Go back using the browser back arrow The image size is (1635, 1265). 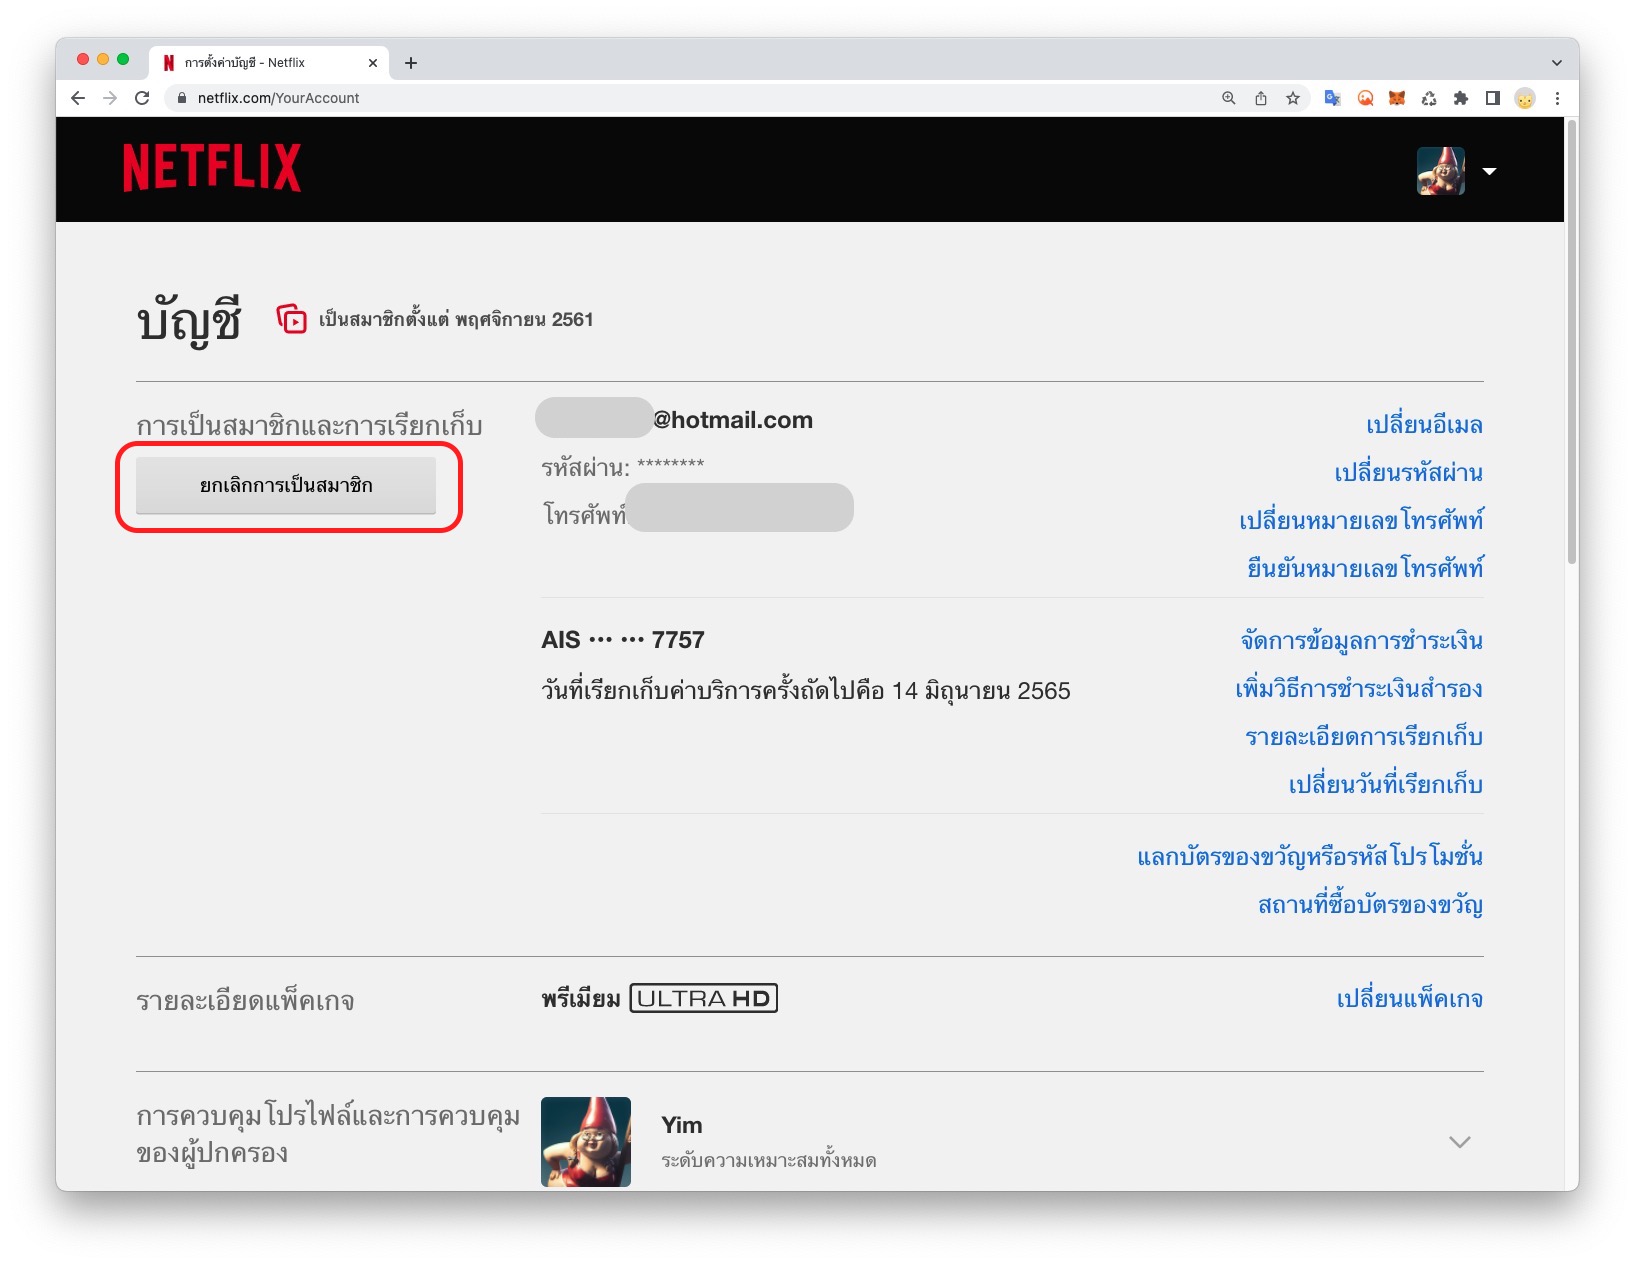click(78, 98)
